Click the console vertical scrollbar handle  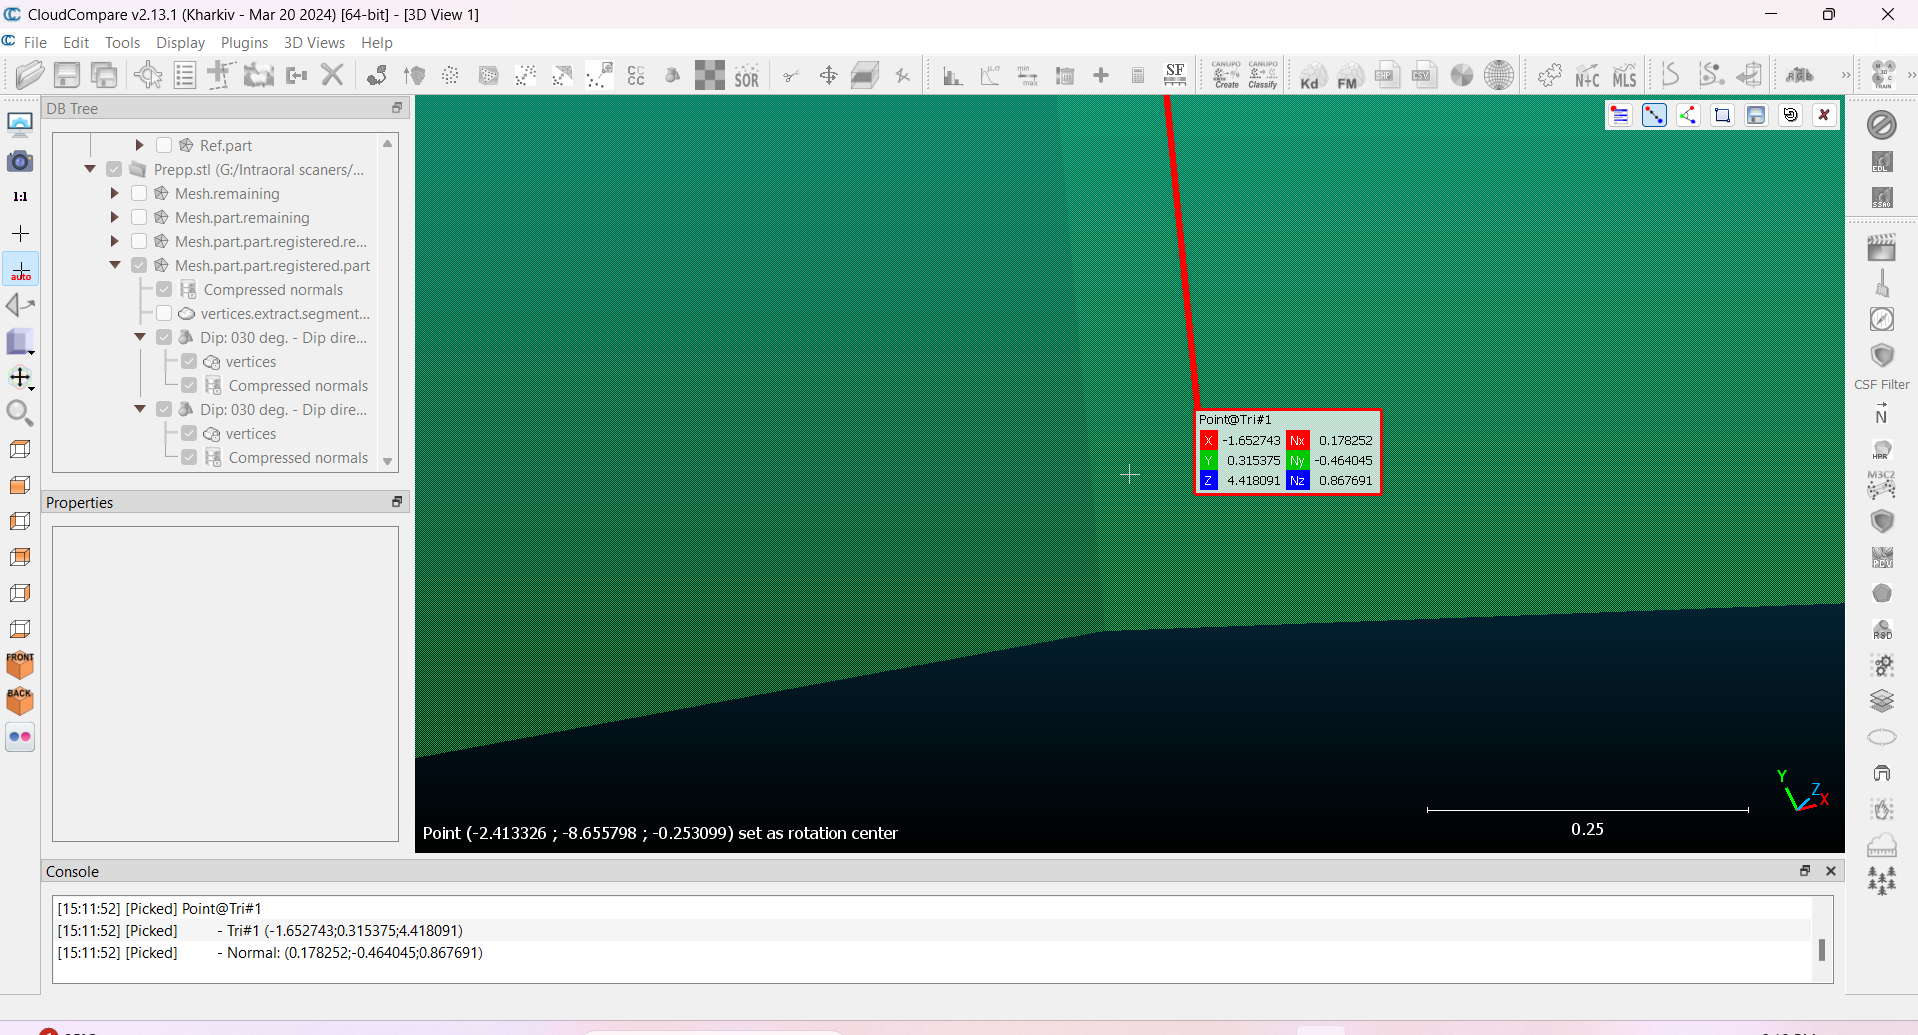coord(1821,949)
